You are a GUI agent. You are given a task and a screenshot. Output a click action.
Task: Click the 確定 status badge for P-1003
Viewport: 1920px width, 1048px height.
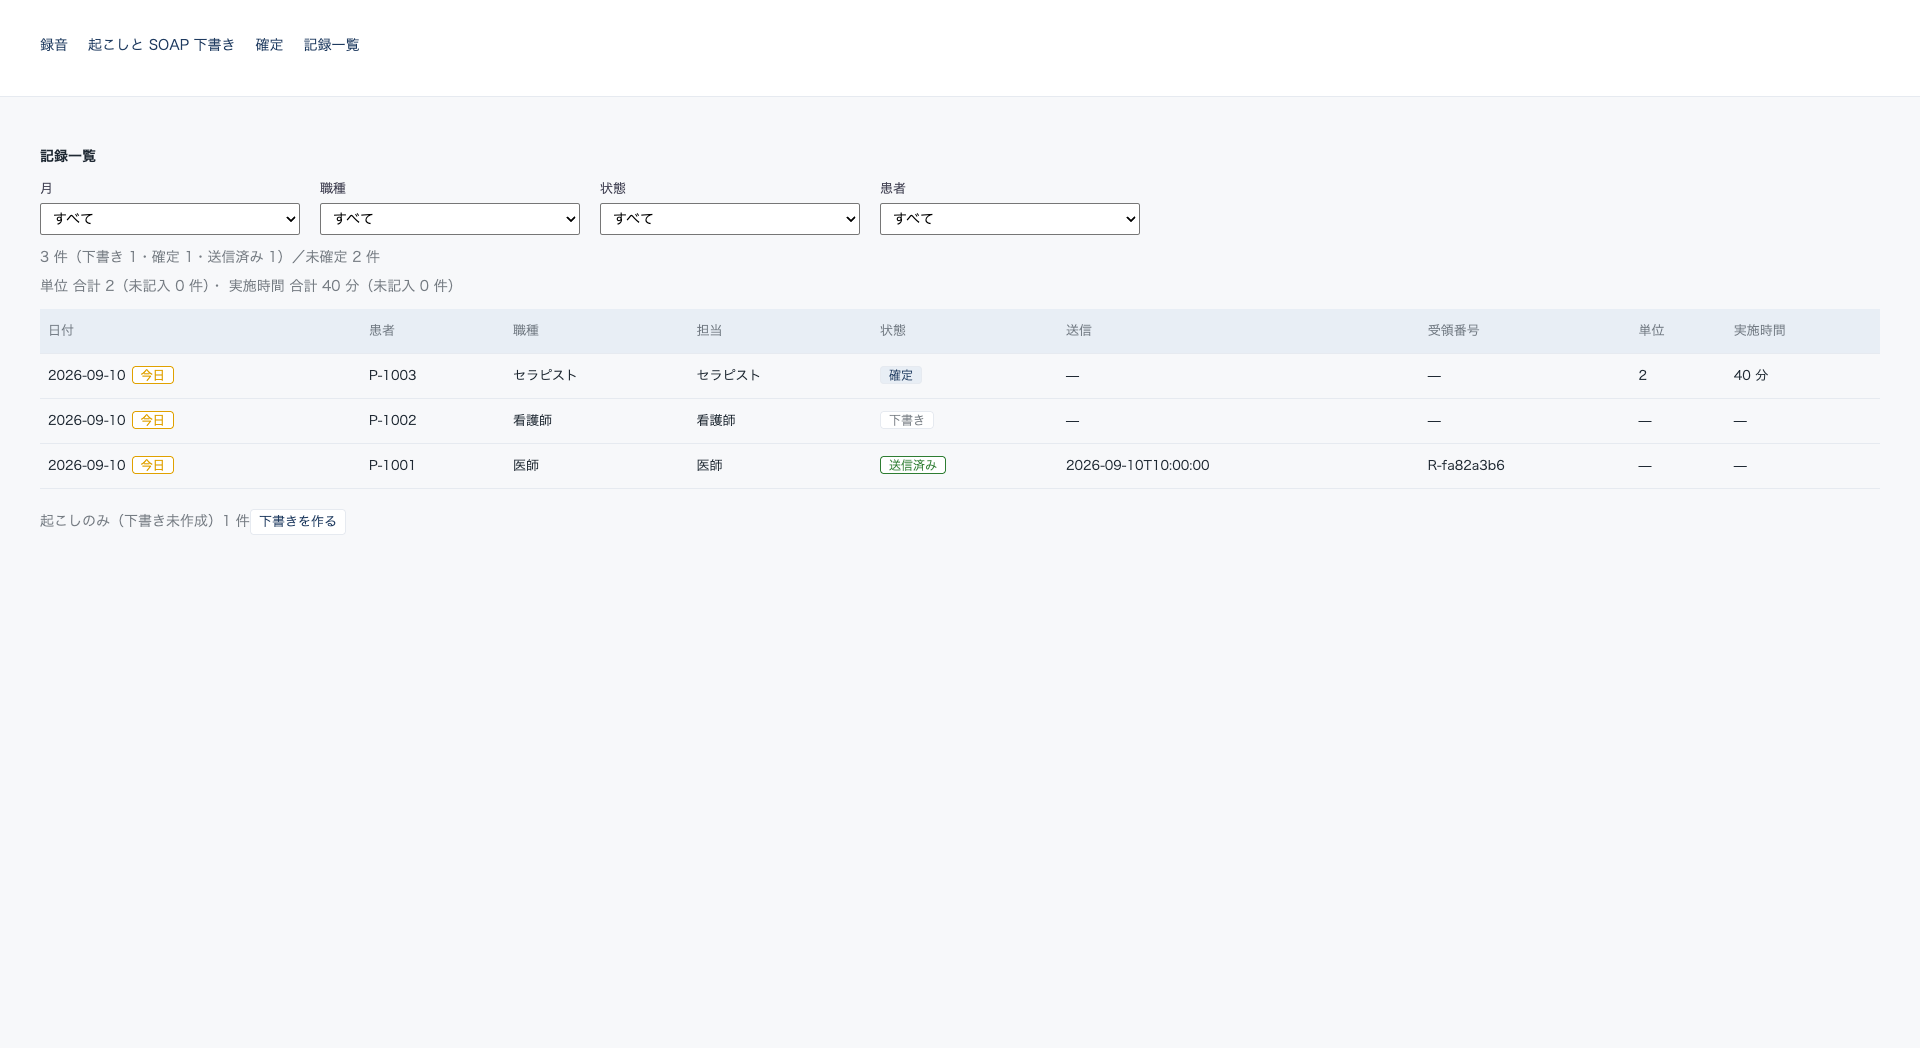(x=901, y=375)
